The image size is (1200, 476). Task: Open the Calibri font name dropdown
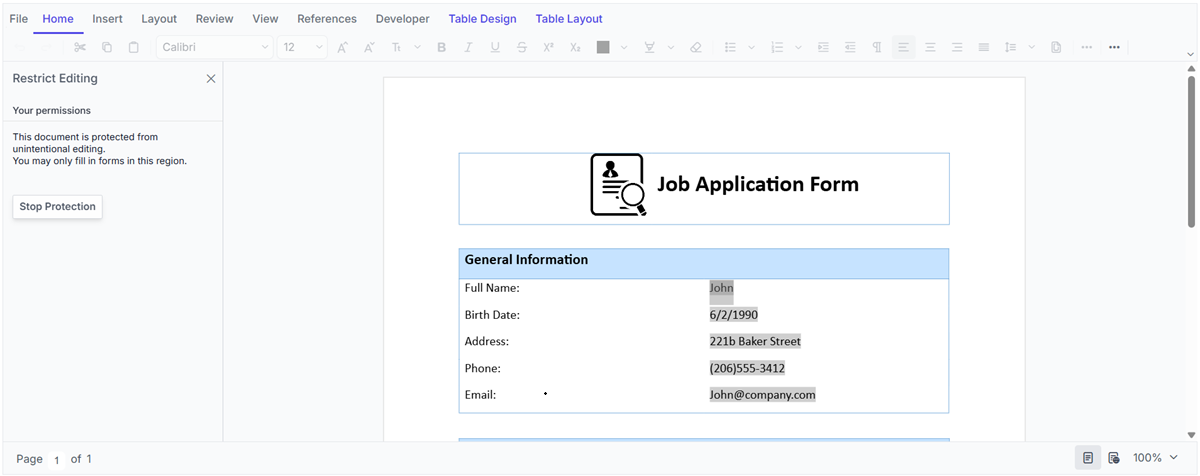(215, 47)
